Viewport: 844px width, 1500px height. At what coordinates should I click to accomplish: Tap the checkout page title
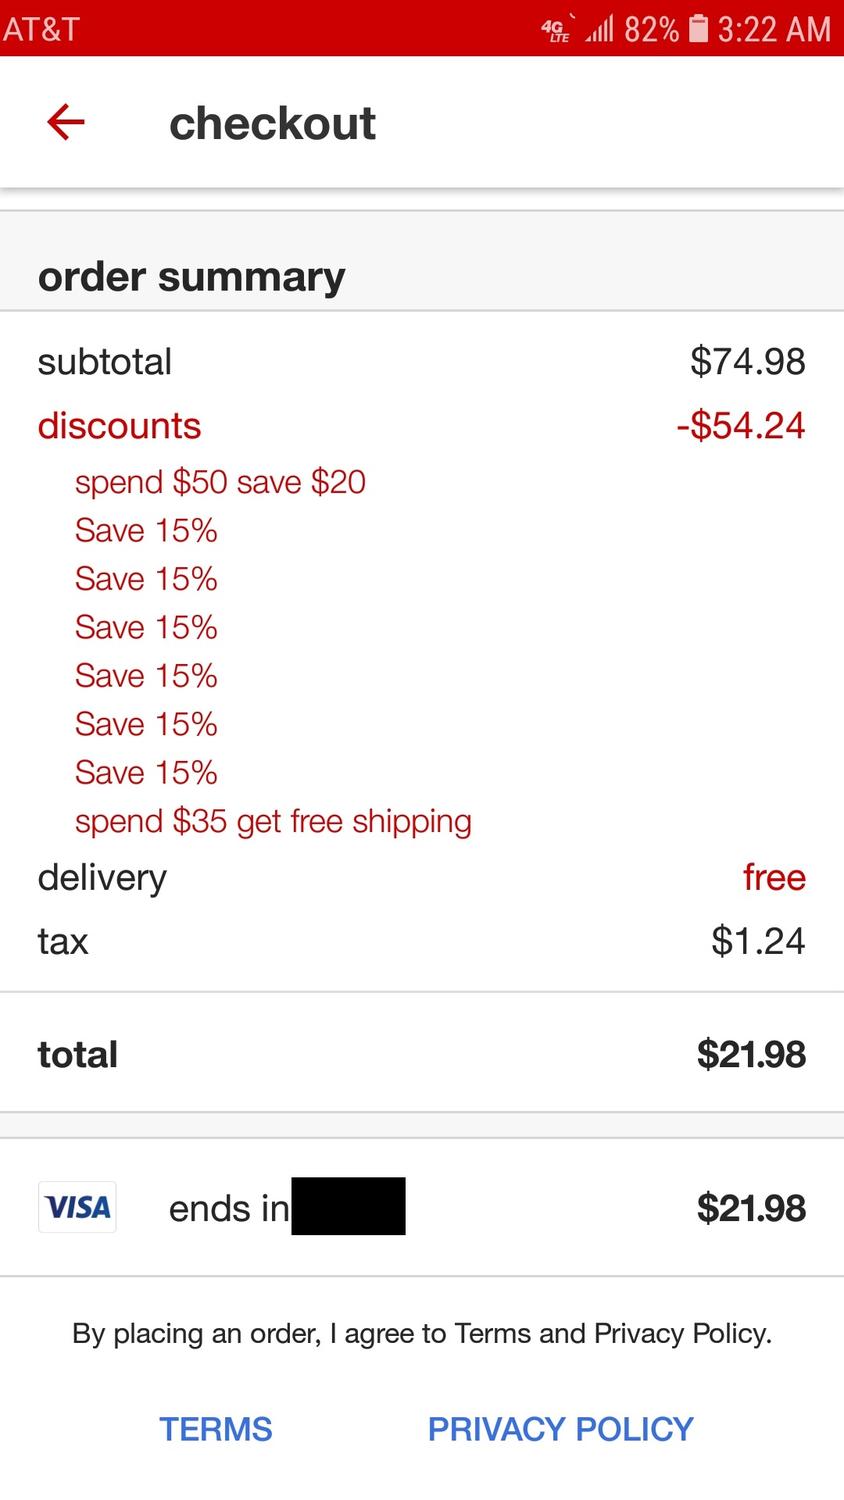click(272, 124)
